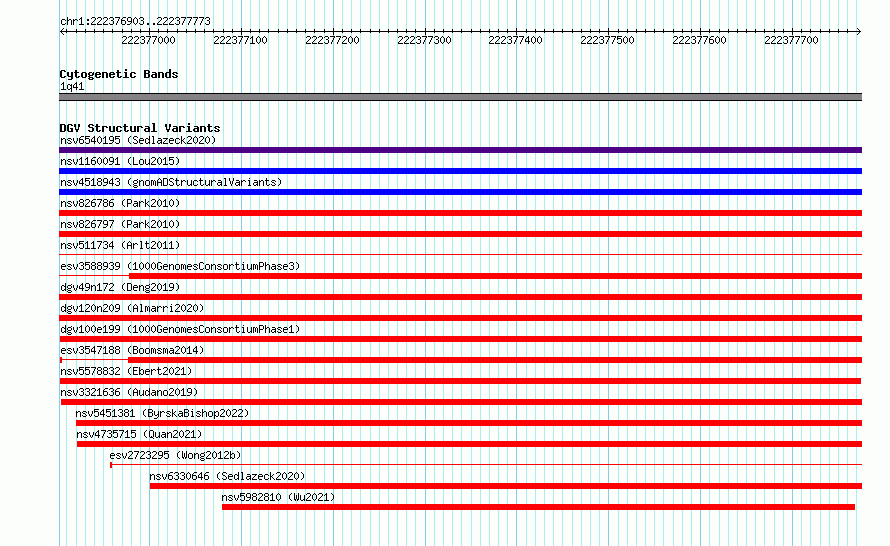Open nsv4518943 (gnomADStructuralVariants) label
Image resolution: width=890 pixels, height=546 pixels.
[171, 182]
